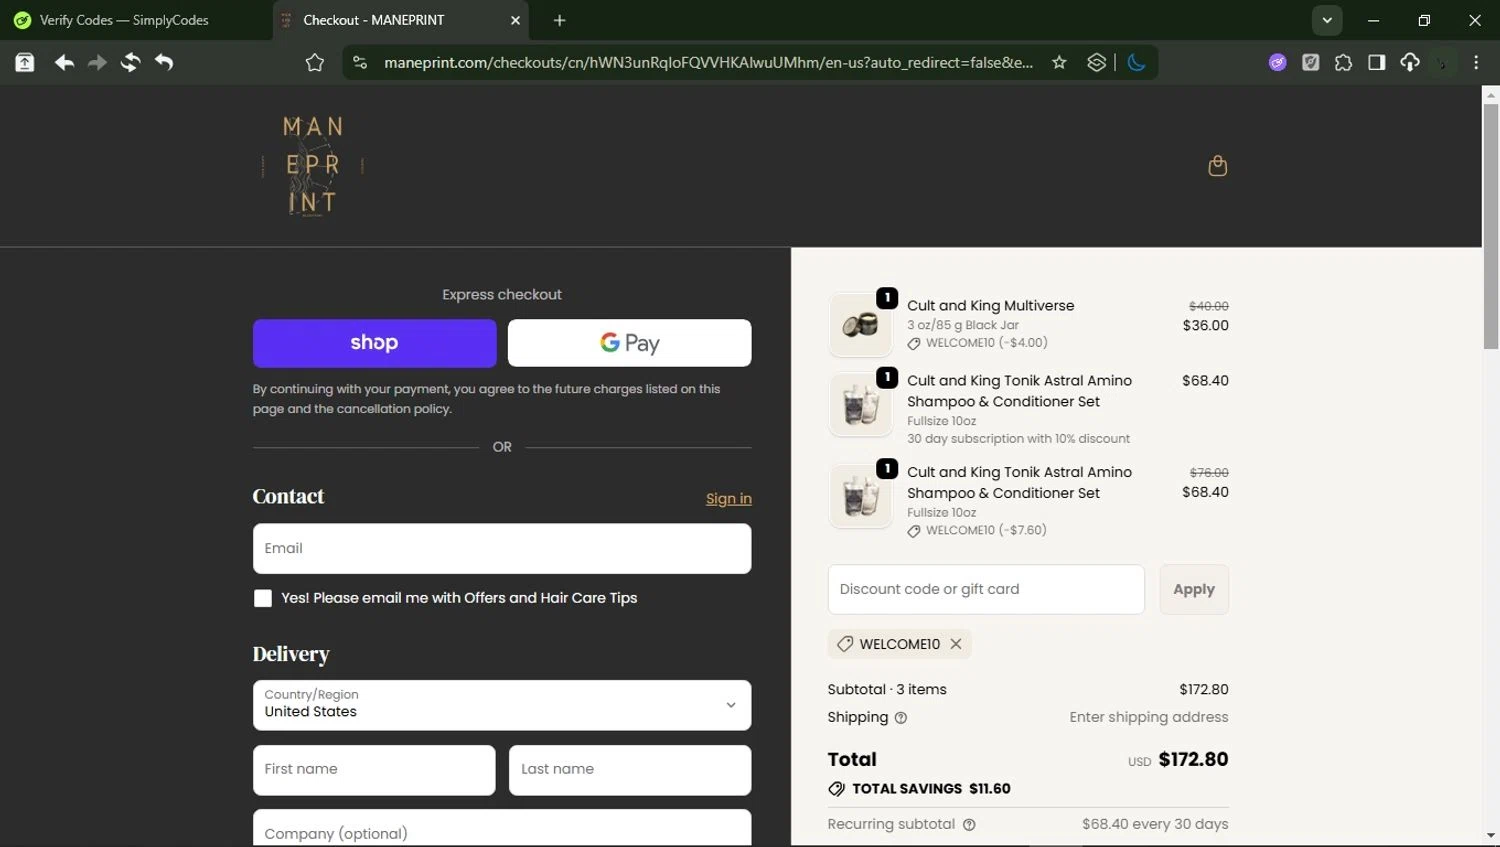Expand the Country/Region dropdown
Image resolution: width=1500 pixels, height=847 pixels.
pos(502,705)
